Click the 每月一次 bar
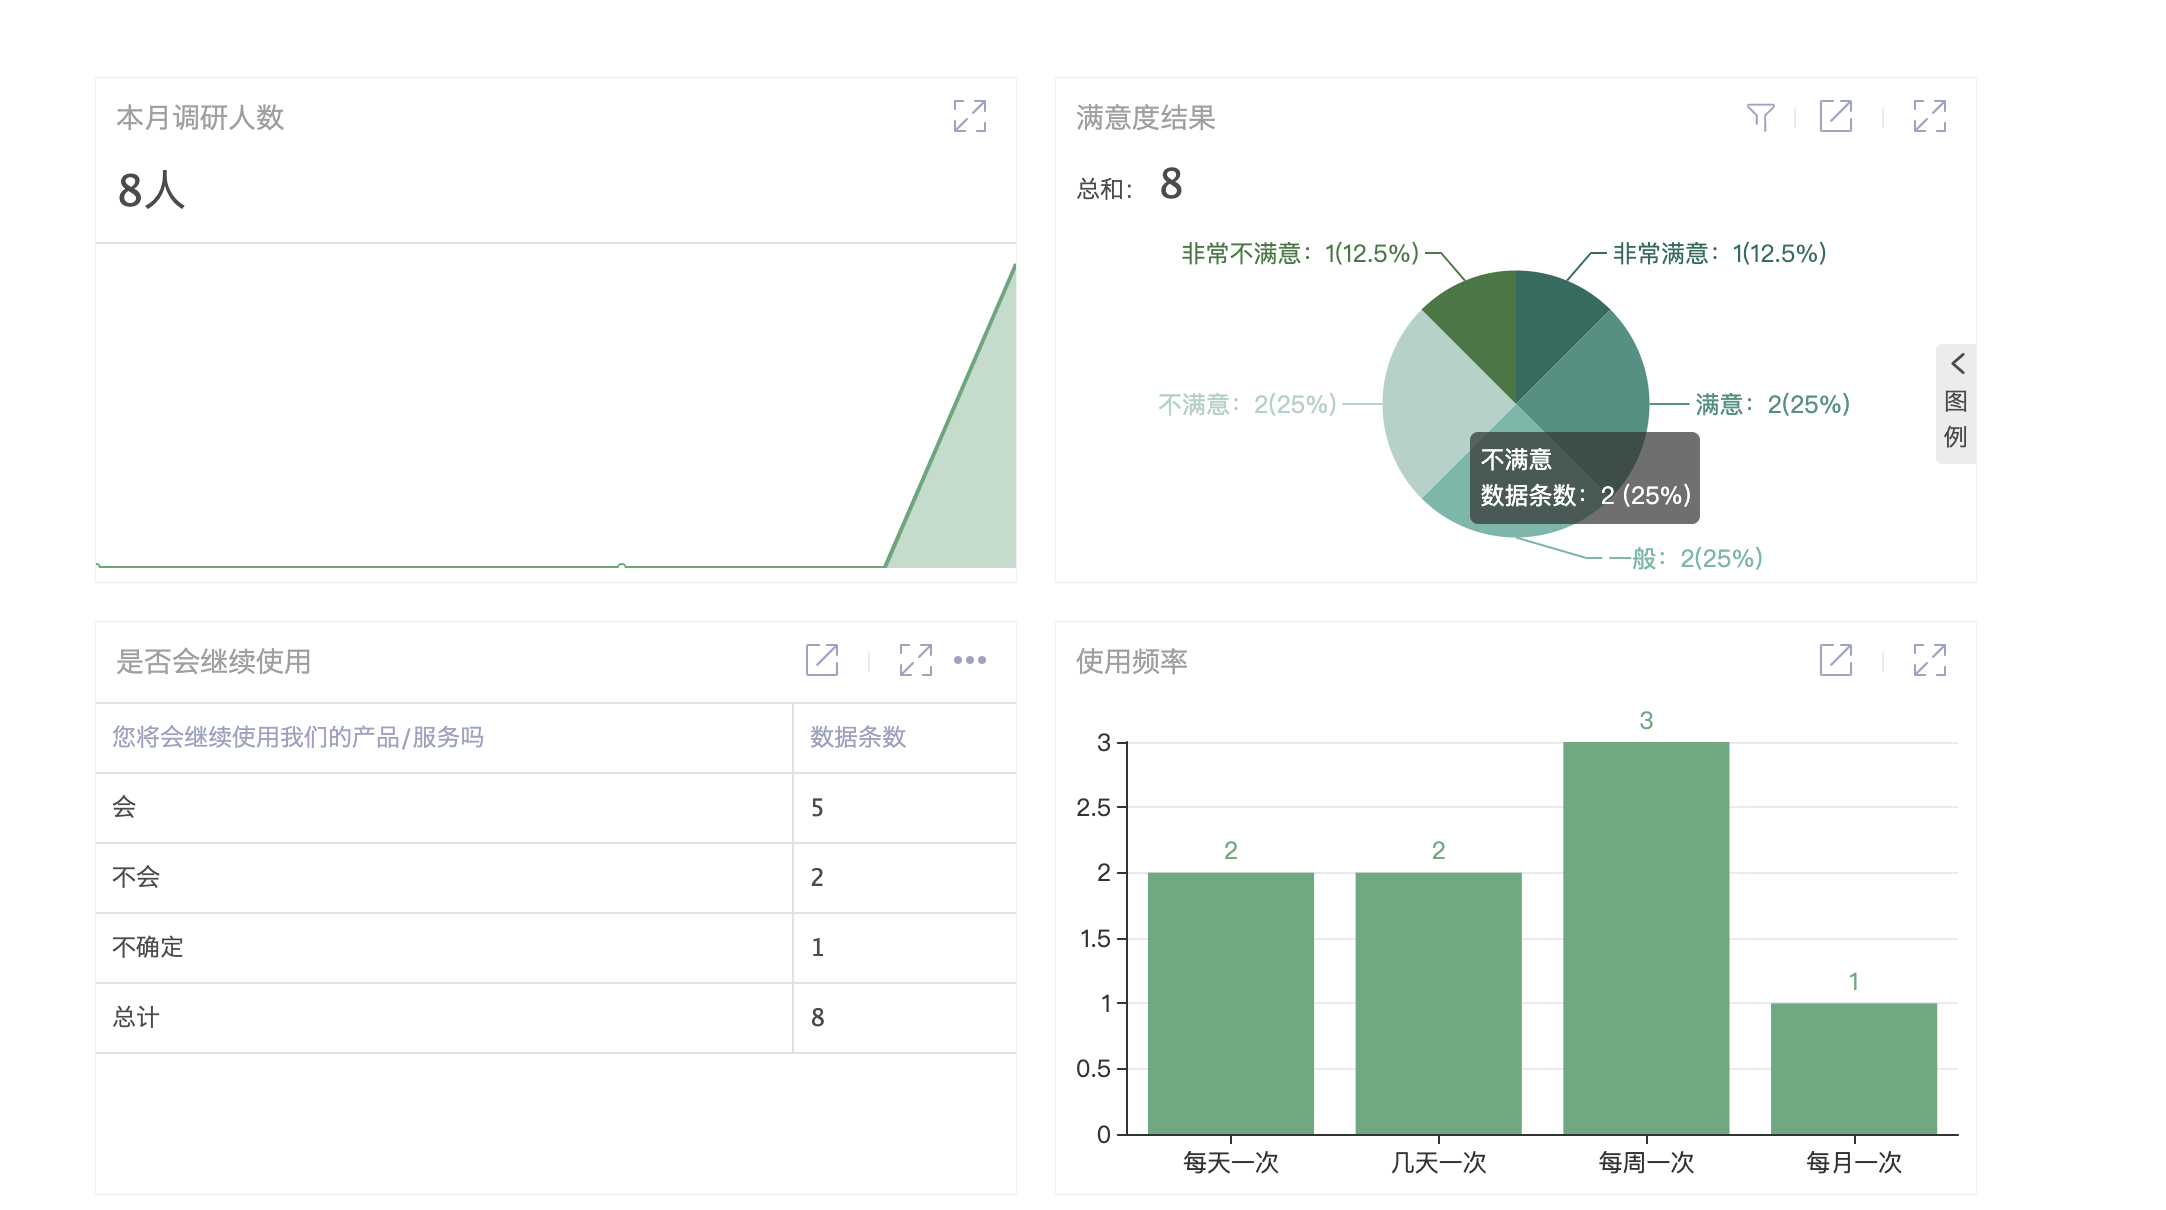 tap(1853, 1068)
